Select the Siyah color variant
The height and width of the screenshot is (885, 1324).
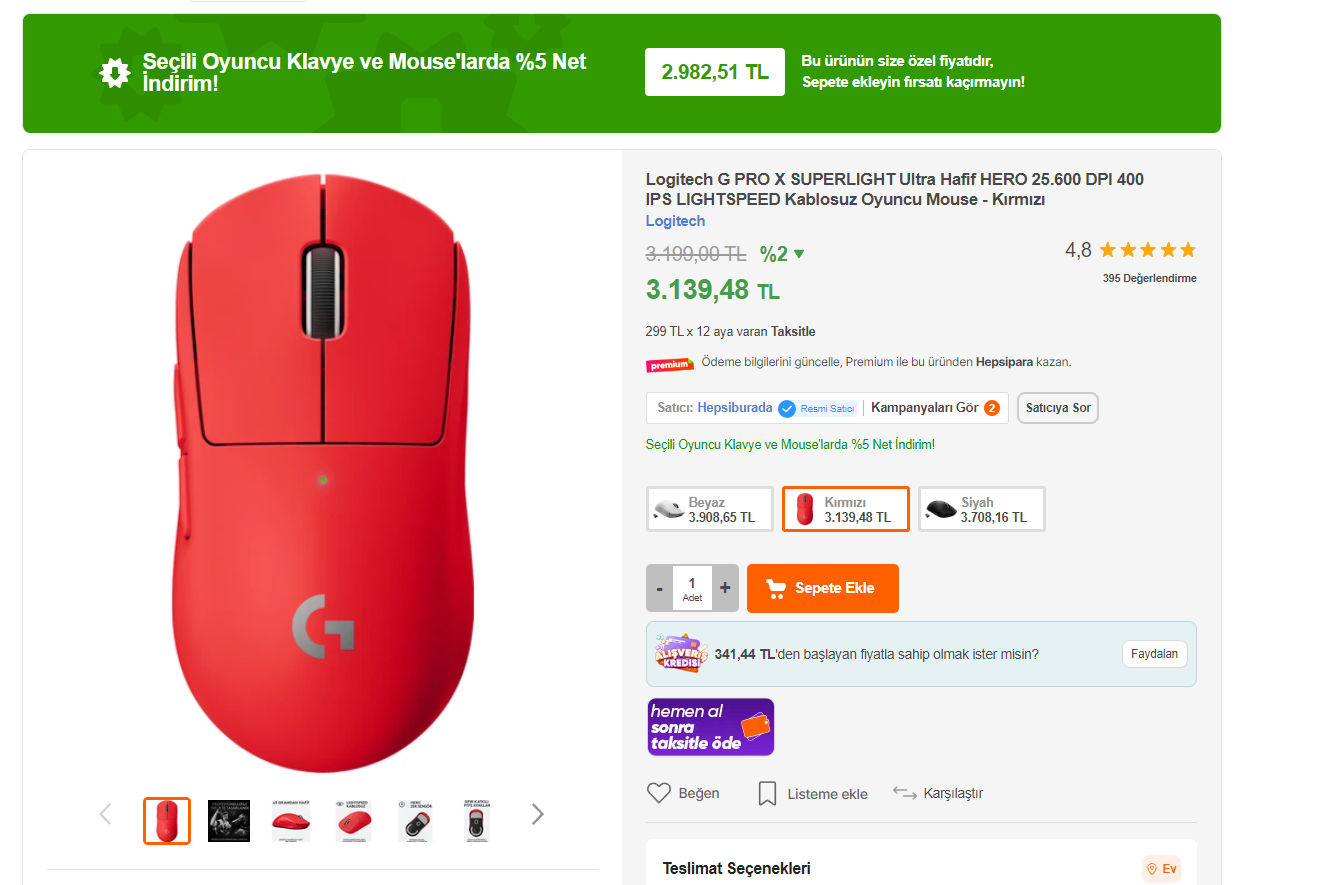tap(981, 509)
